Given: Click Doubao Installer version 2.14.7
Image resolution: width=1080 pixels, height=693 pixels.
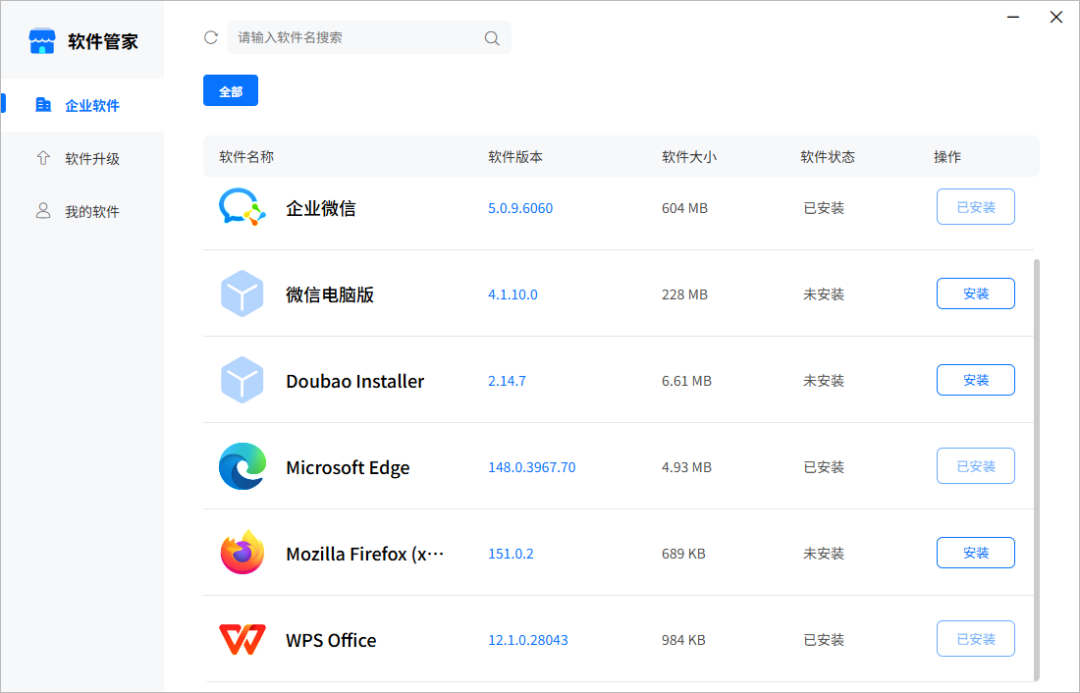Looking at the screenshot, I should tap(506, 381).
